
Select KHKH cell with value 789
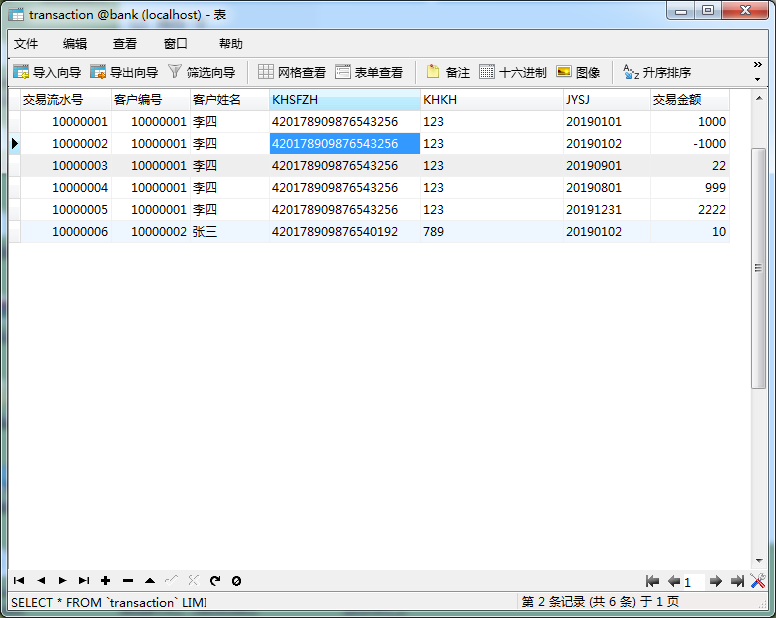[492, 232]
